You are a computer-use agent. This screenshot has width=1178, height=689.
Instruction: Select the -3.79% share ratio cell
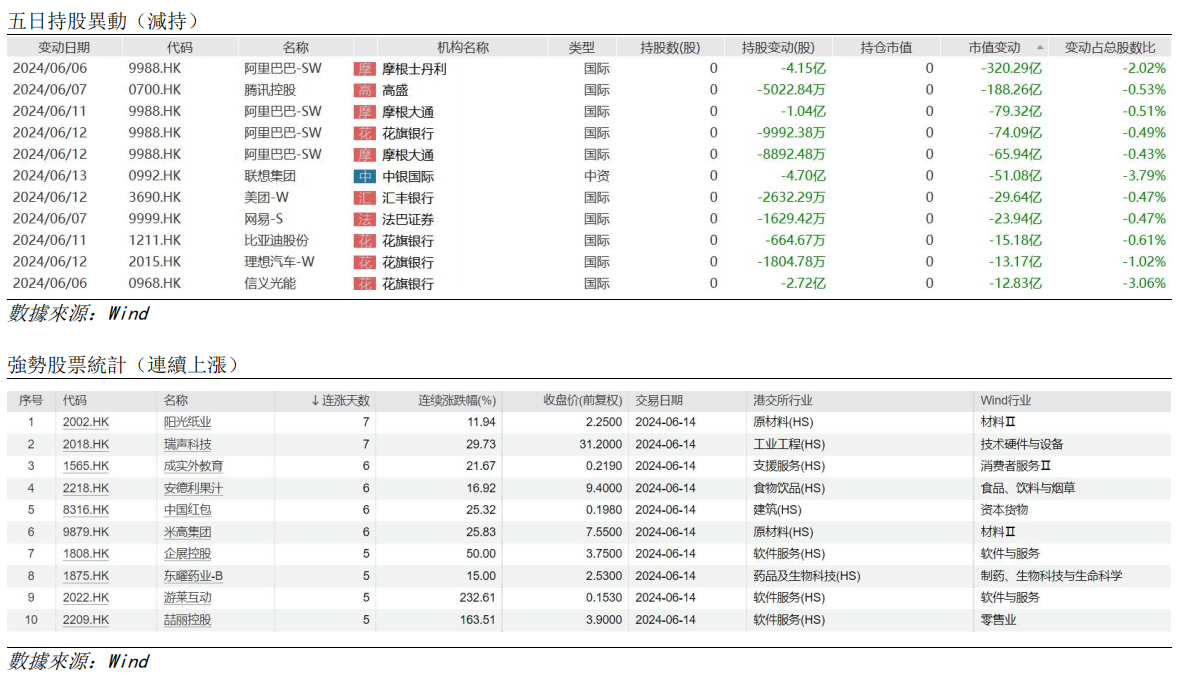tap(1144, 176)
